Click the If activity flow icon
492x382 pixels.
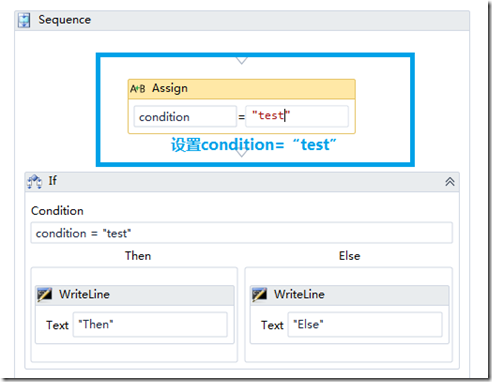[35, 182]
